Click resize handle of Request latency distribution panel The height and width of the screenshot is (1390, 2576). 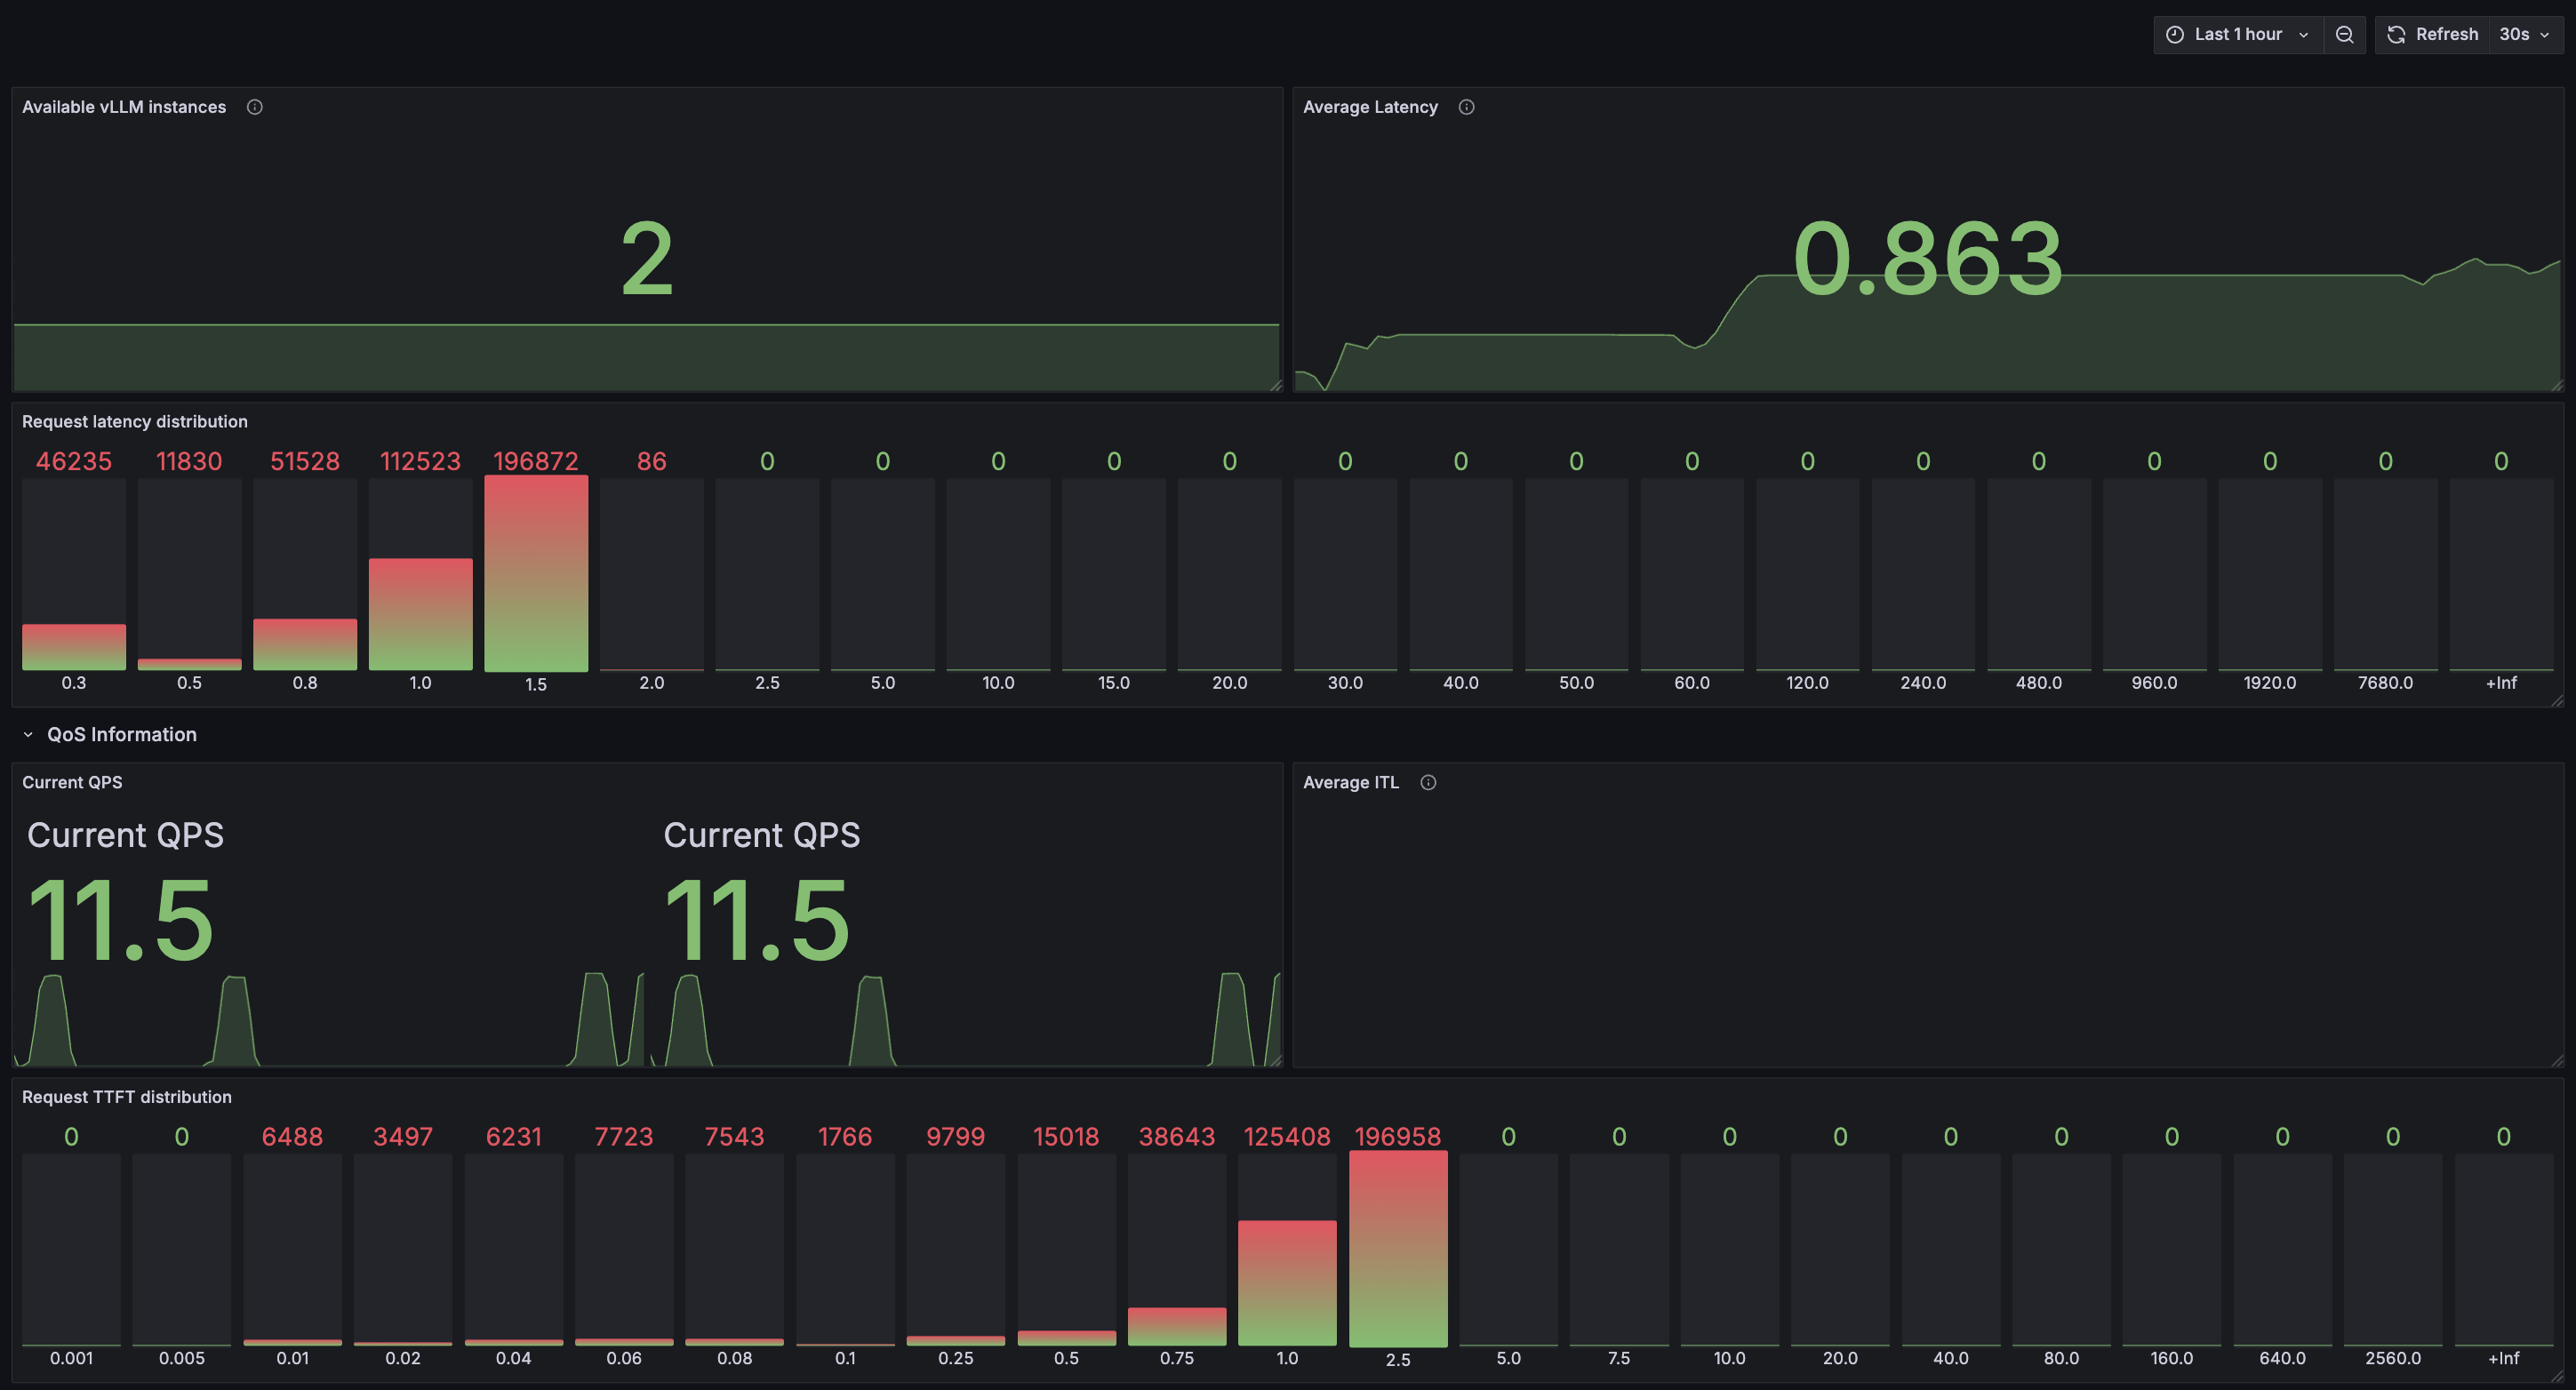click(x=2557, y=700)
